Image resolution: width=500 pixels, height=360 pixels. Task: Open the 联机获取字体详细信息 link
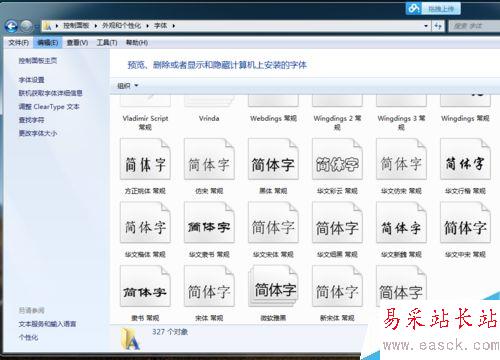(50, 93)
